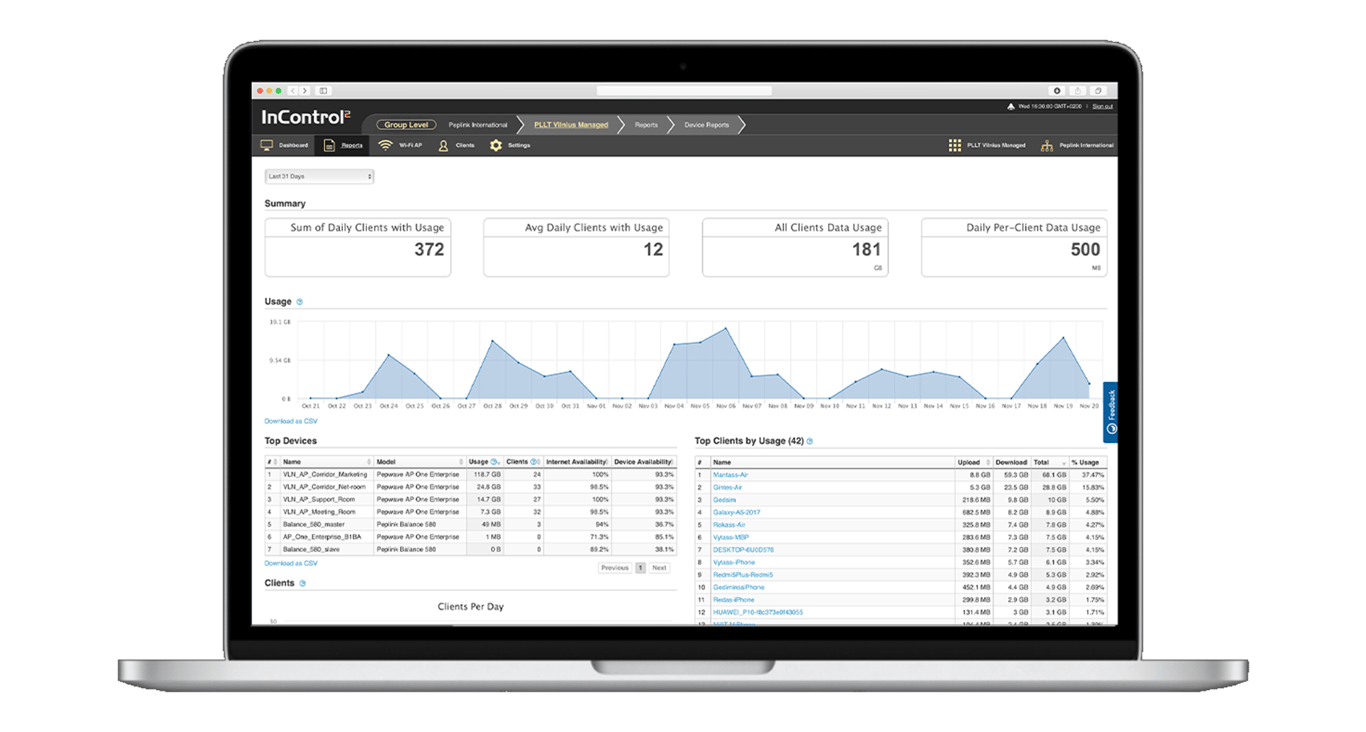
Task: Open Clients via the person icon
Action: pos(443,145)
